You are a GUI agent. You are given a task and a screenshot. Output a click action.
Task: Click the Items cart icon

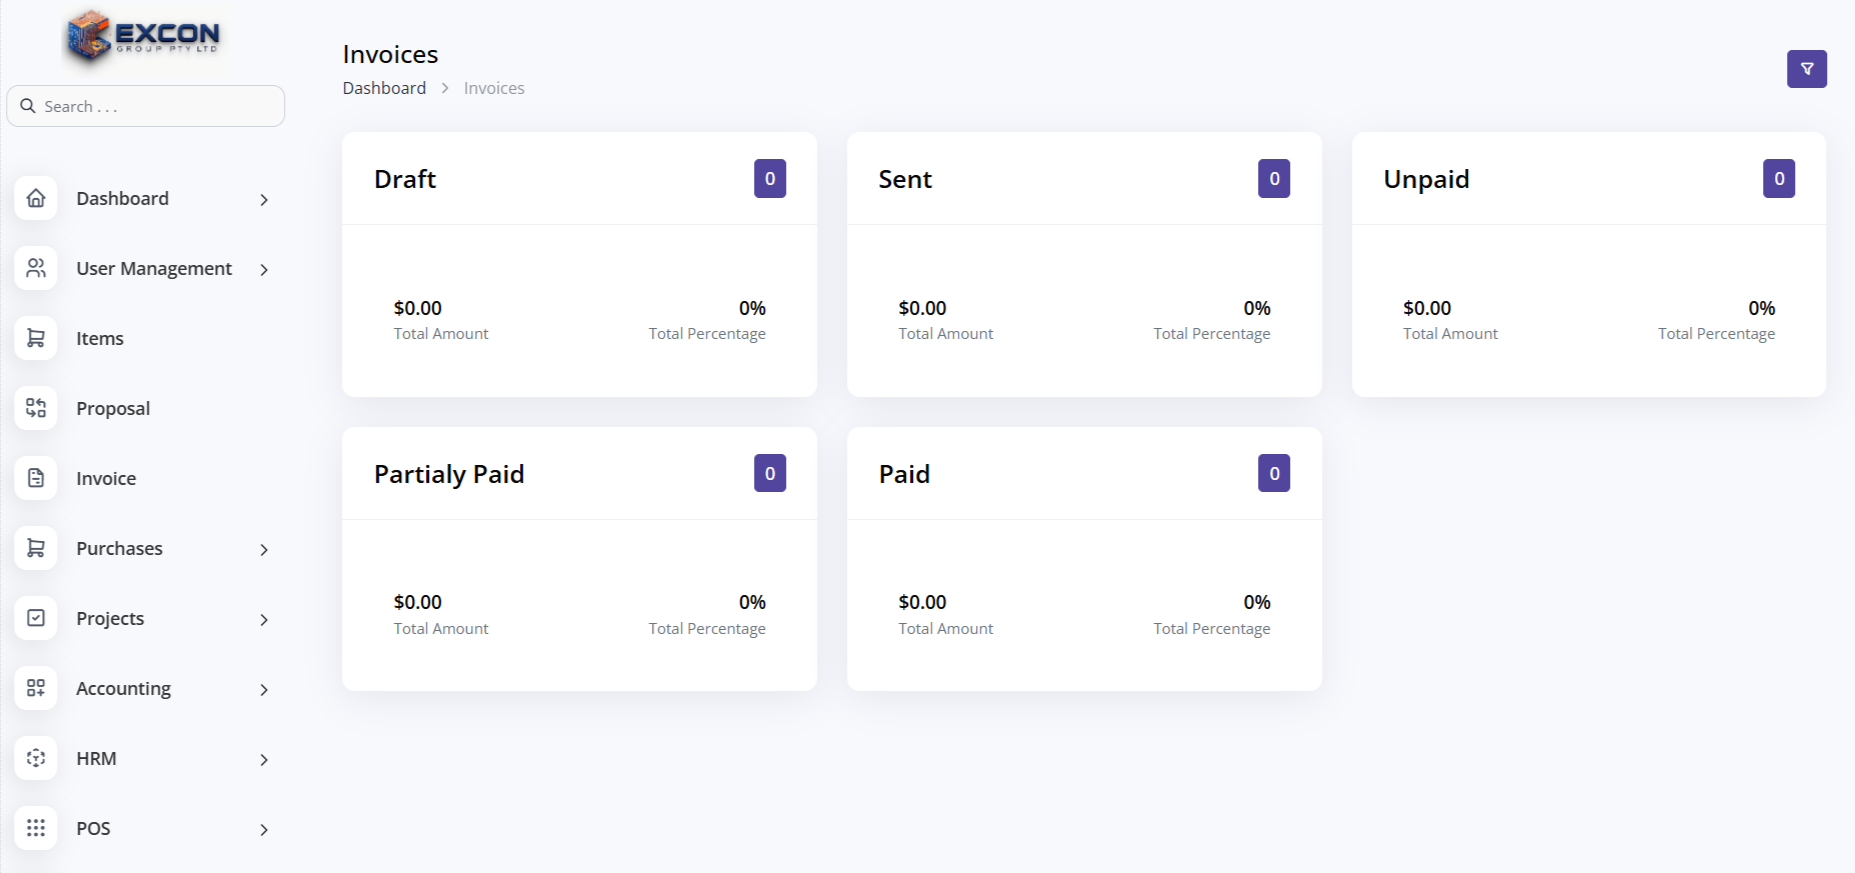pyautogui.click(x=36, y=338)
